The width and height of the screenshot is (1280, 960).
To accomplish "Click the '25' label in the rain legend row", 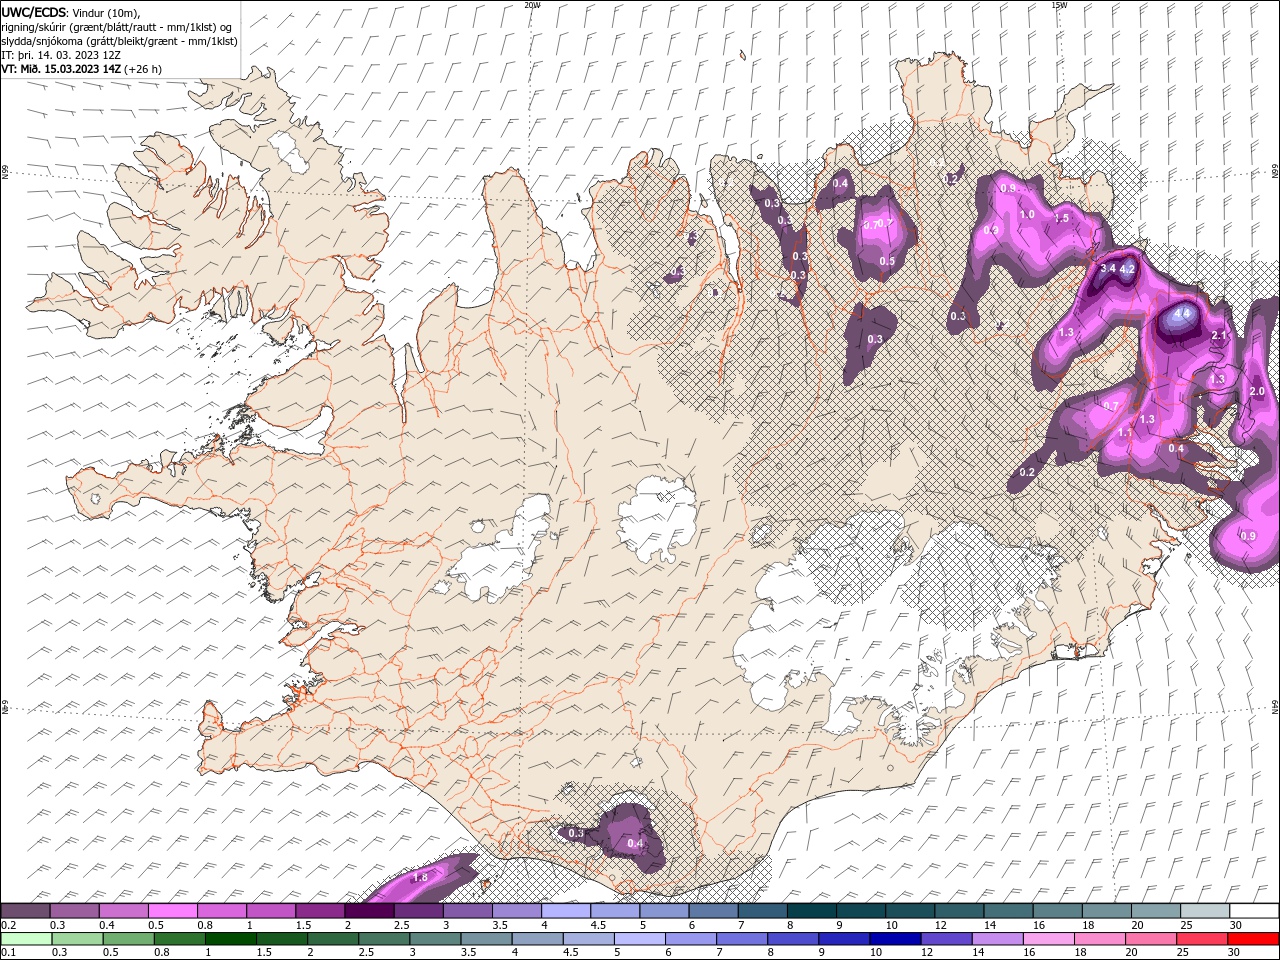I will point(1185,953).
